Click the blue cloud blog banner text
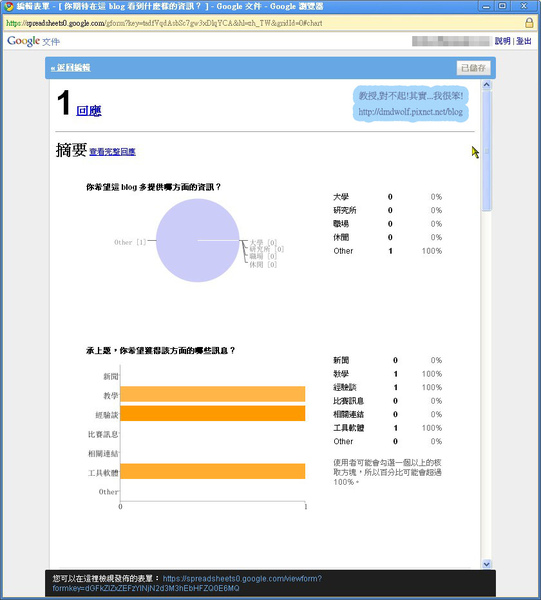541x600 pixels. [411, 96]
